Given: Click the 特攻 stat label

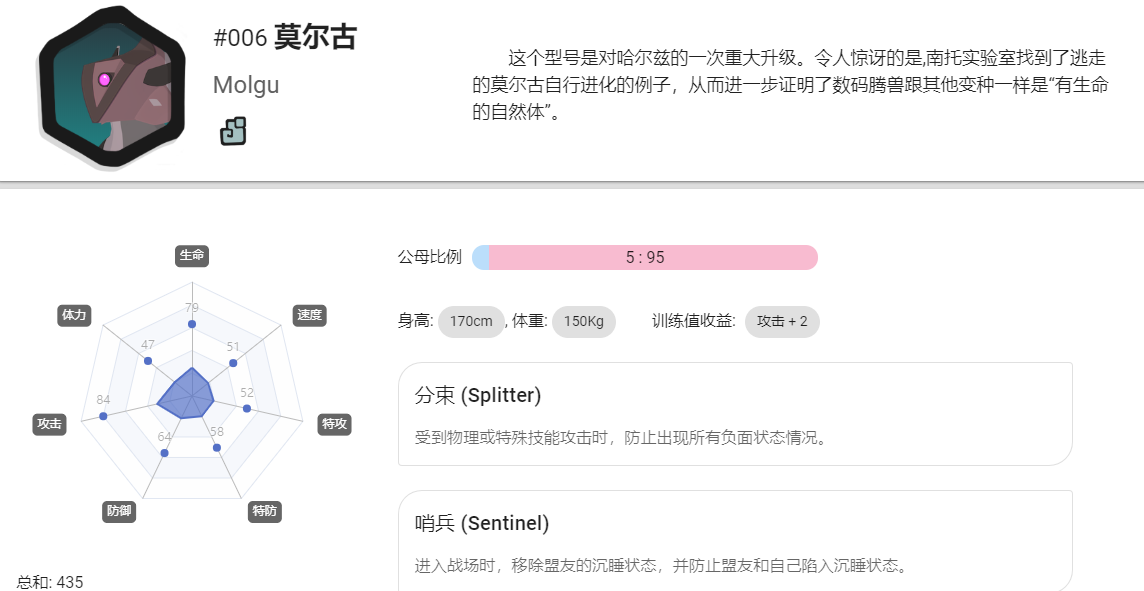Looking at the screenshot, I should 334,425.
